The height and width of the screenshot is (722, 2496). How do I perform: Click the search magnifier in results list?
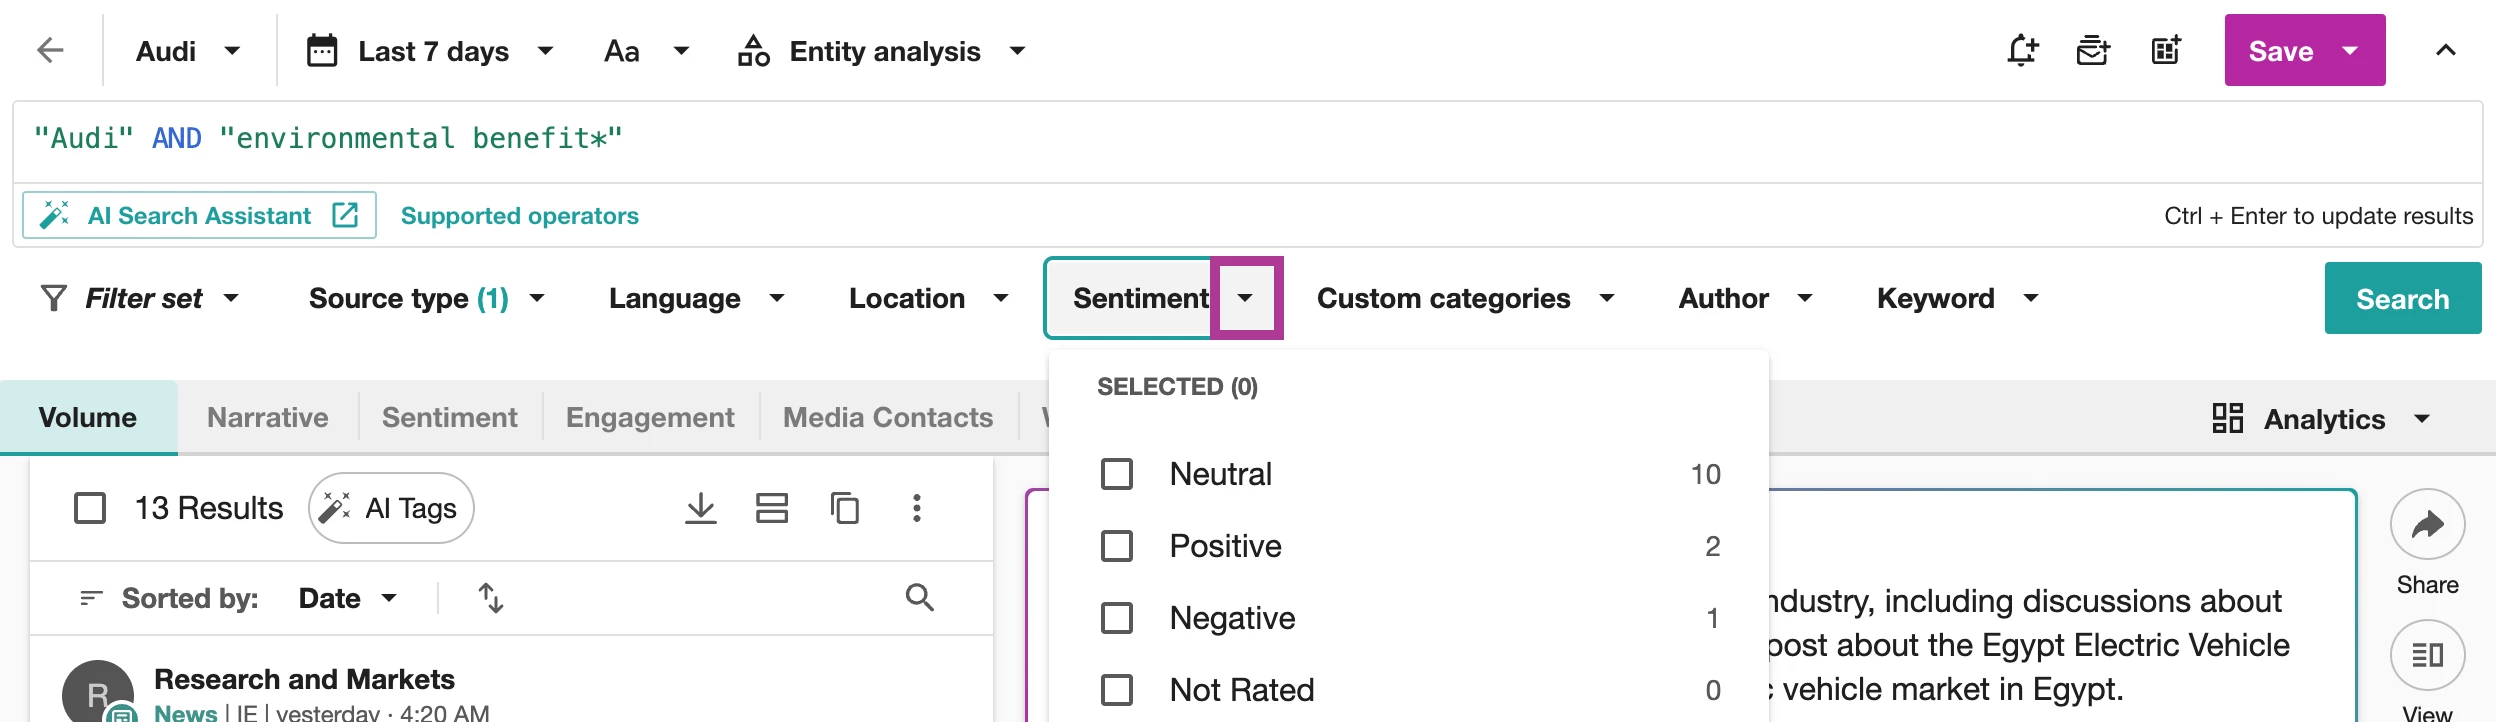click(x=919, y=598)
